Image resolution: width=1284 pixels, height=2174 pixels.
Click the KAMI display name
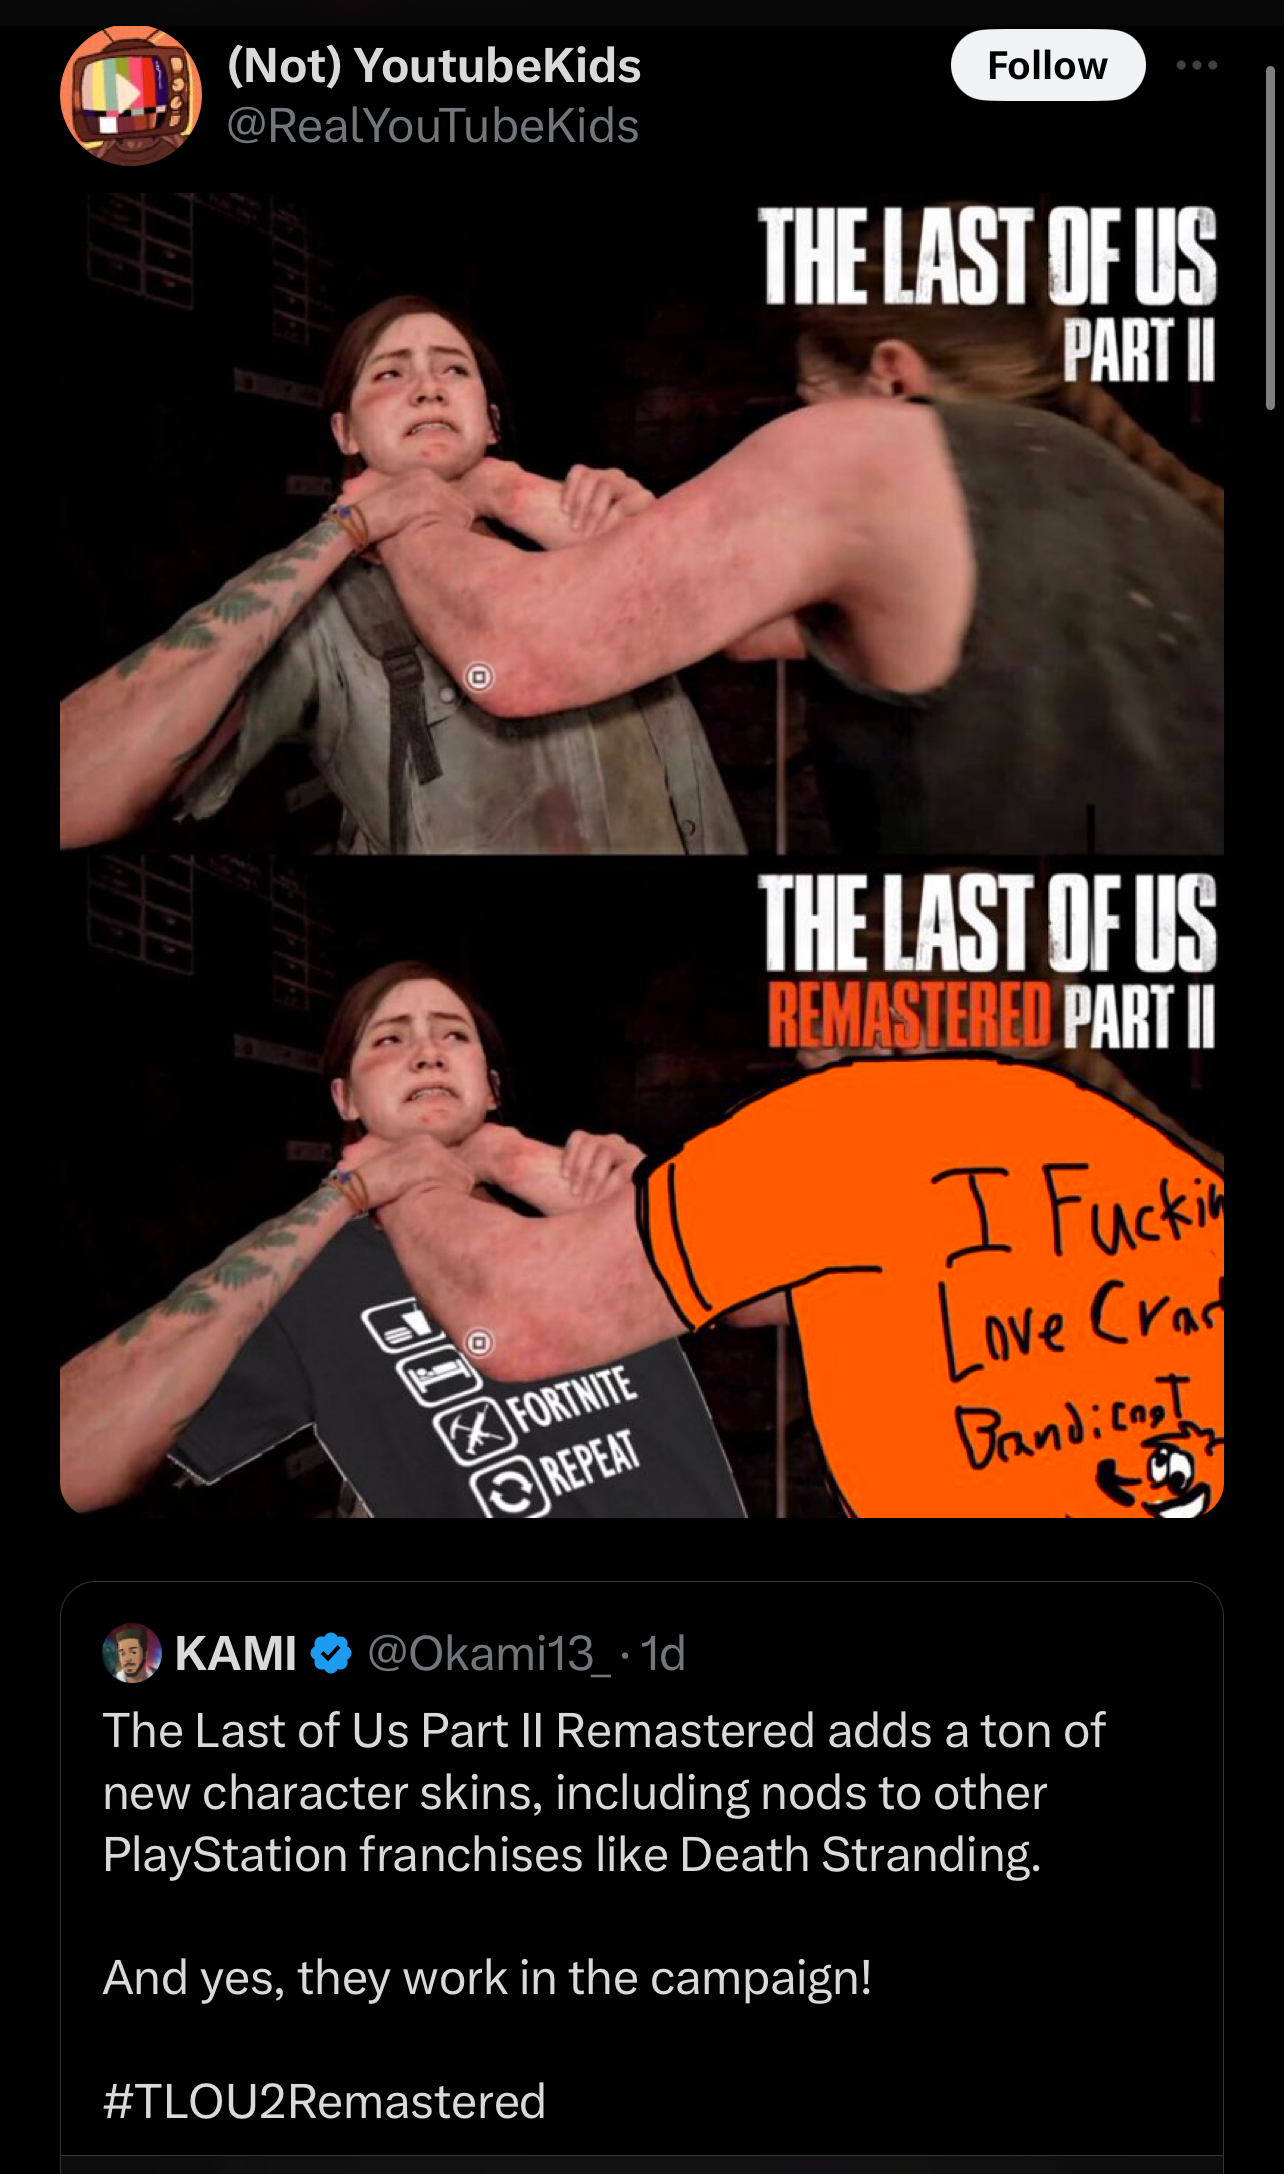pyautogui.click(x=236, y=1653)
